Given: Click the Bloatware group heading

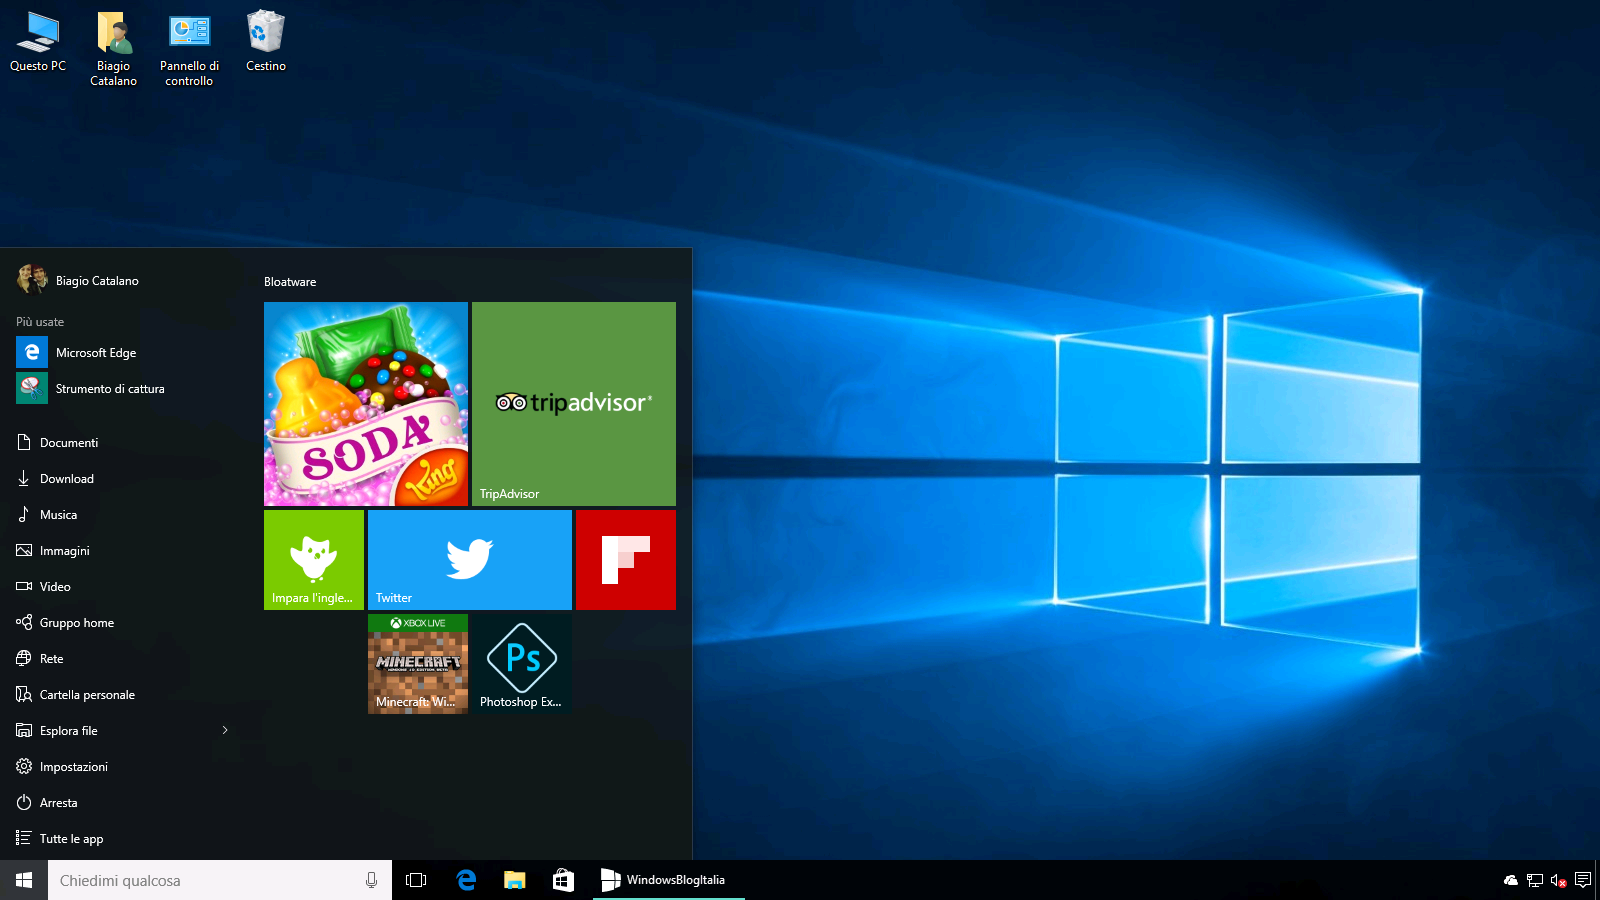Looking at the screenshot, I should point(290,282).
